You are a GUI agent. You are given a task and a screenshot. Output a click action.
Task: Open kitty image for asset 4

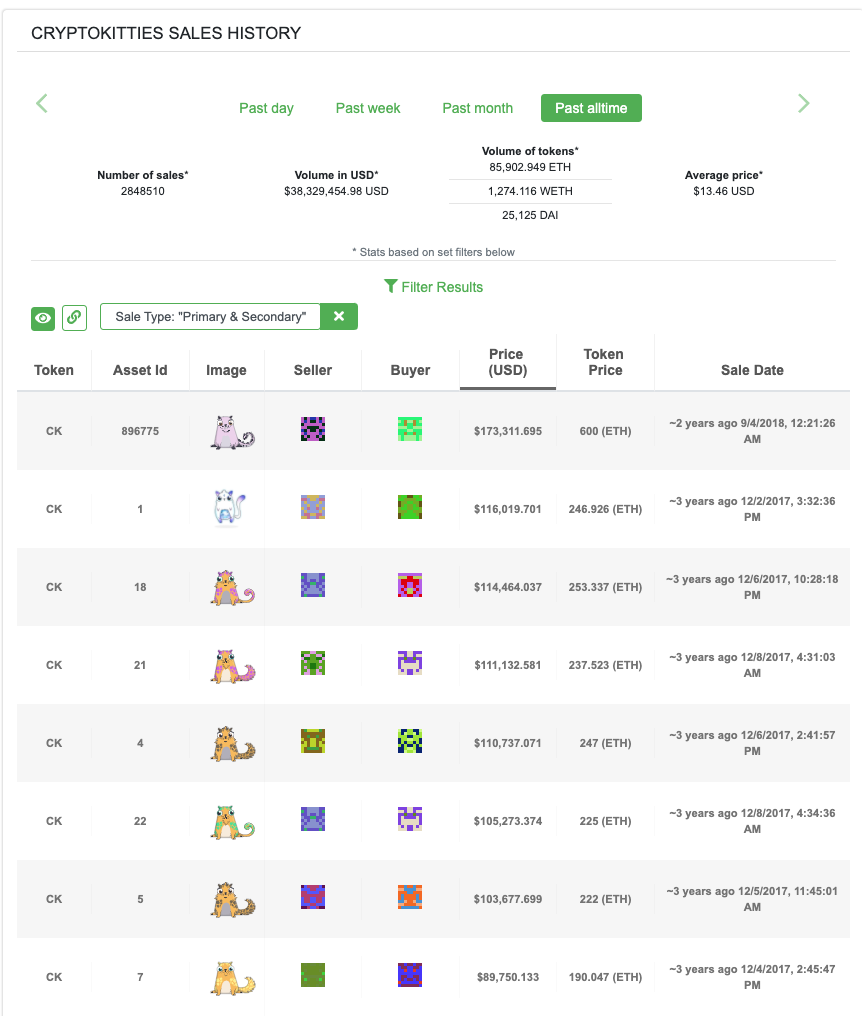click(232, 743)
